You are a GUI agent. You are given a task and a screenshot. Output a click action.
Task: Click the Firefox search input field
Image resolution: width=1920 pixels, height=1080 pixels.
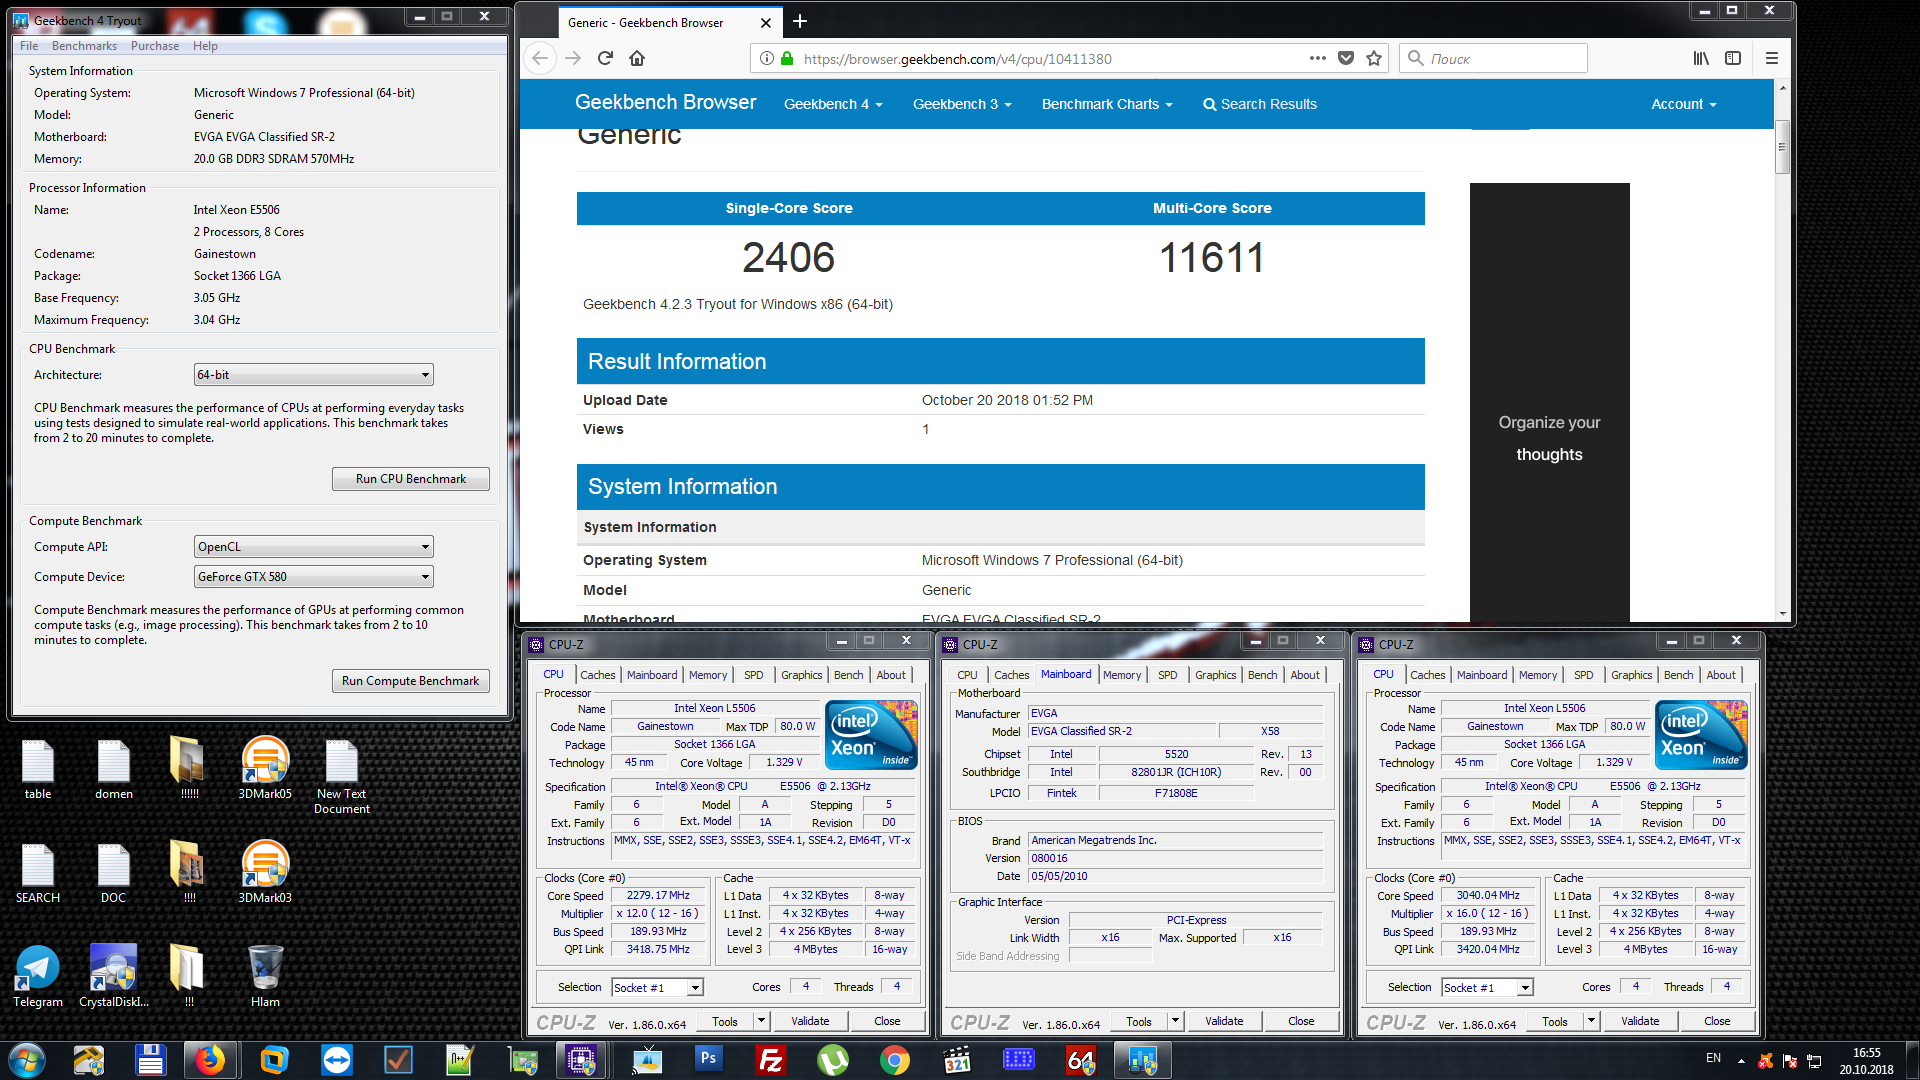(x=1493, y=58)
